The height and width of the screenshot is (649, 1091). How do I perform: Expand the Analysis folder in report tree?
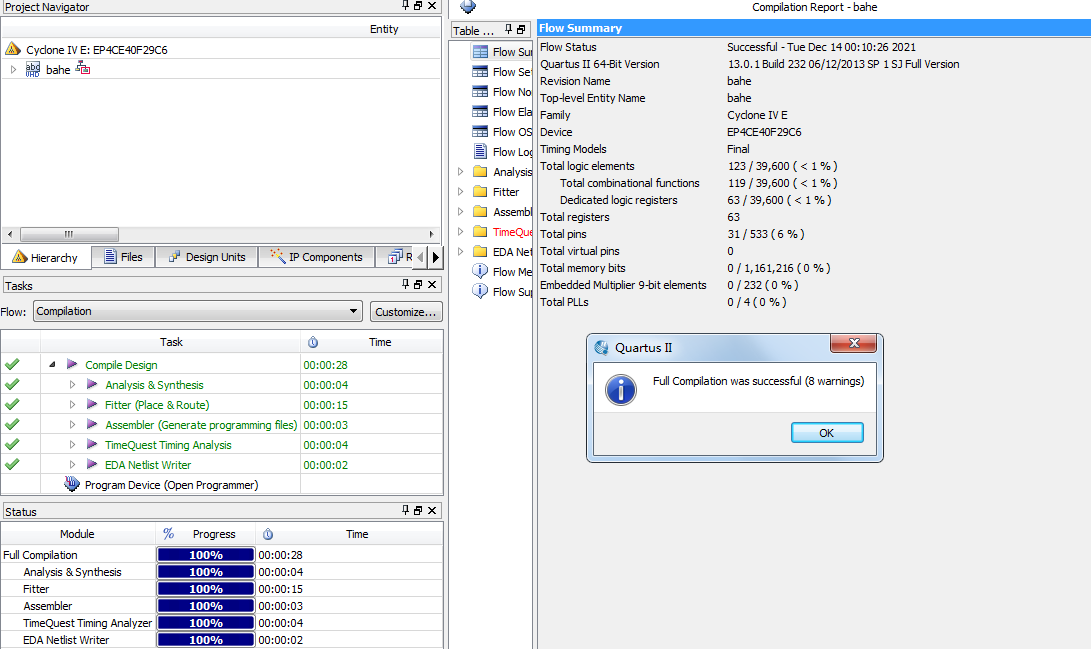(461, 171)
